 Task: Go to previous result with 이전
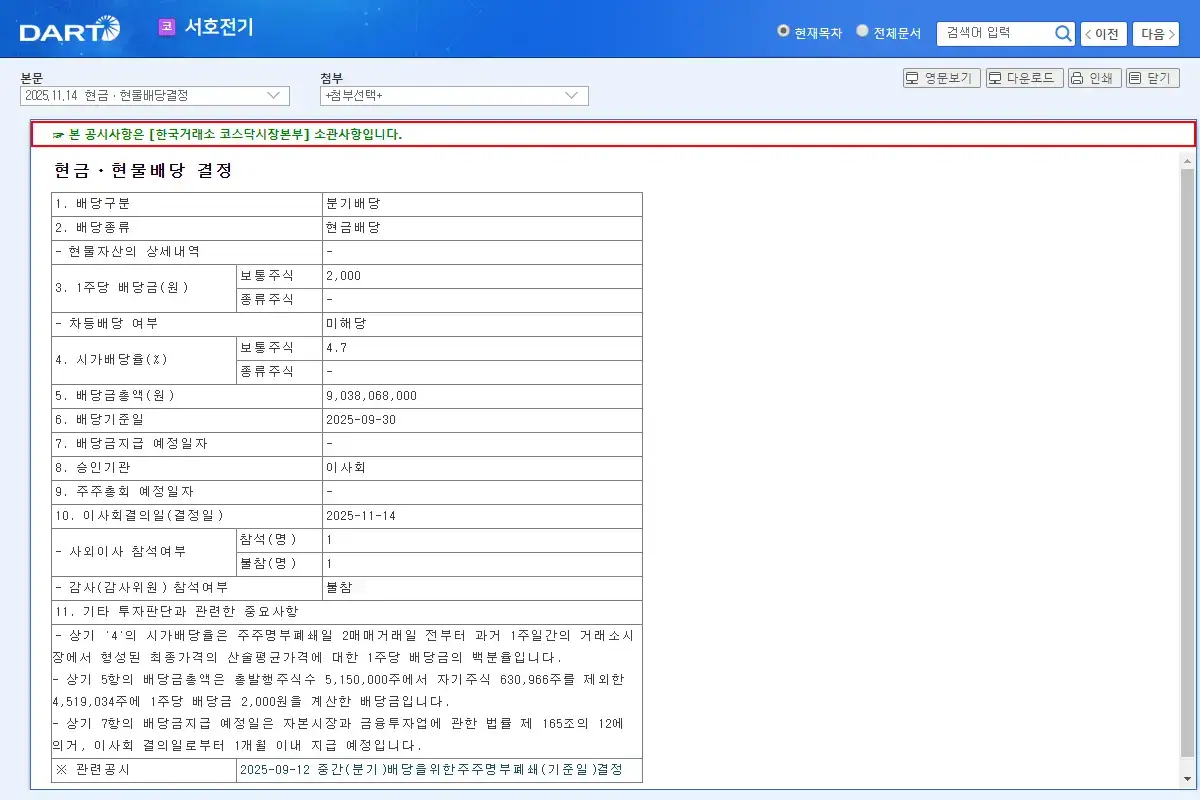coord(1104,34)
